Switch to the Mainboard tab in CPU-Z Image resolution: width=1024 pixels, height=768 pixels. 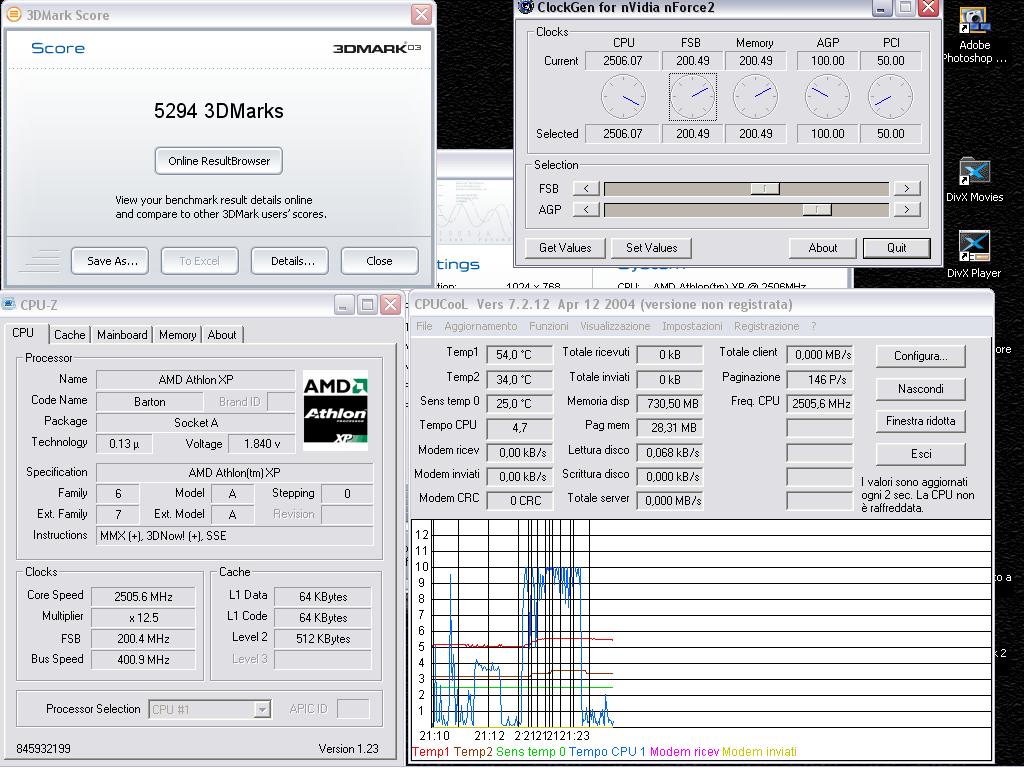[122, 335]
